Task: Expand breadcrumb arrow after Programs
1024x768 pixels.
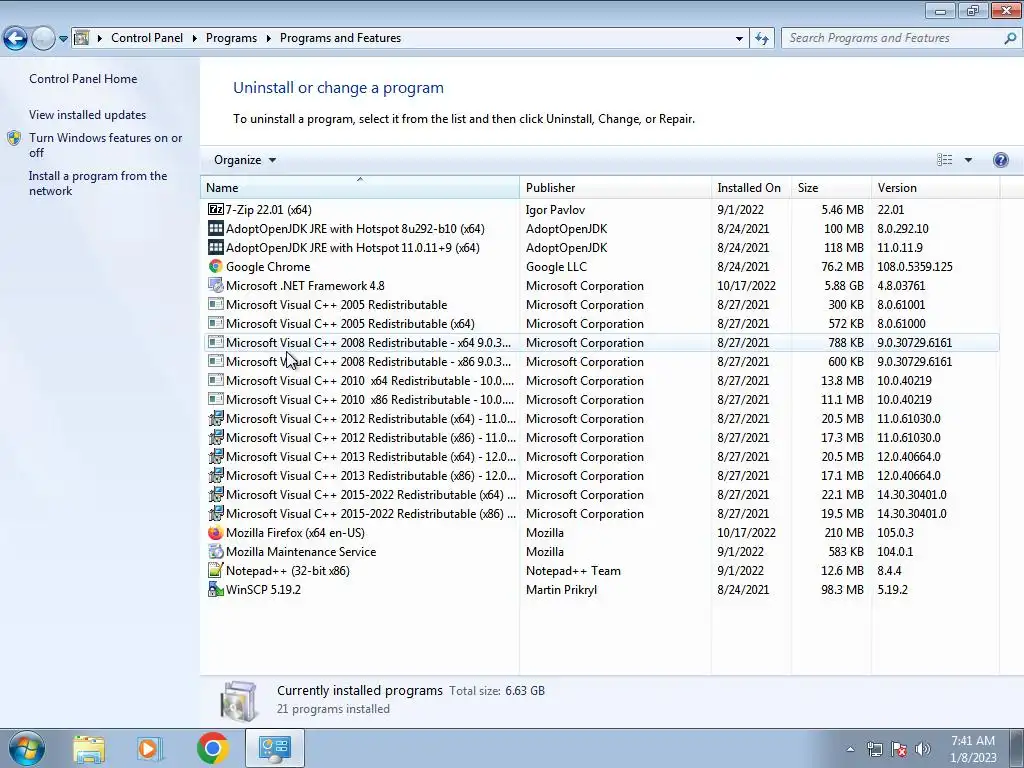Action: 268,39
